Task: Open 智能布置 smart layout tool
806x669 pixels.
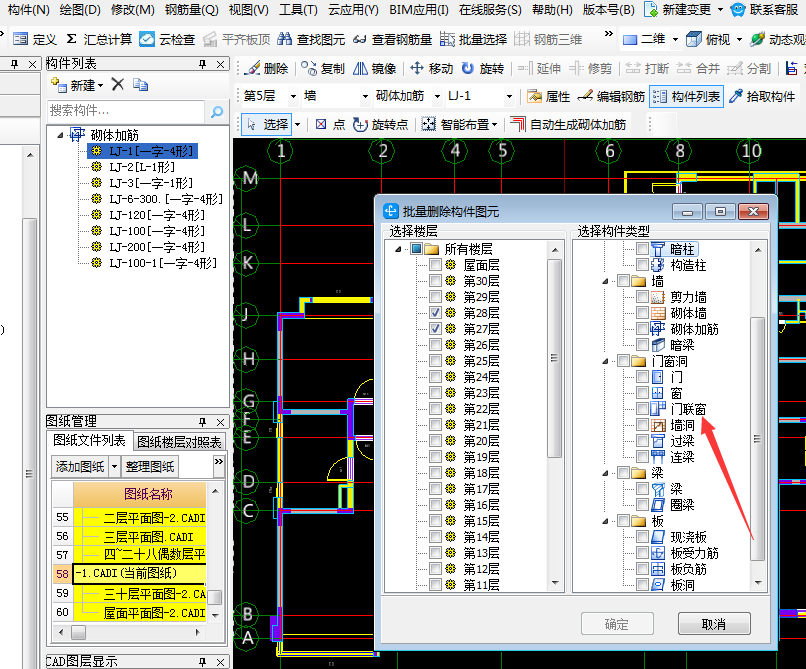Action: click(x=460, y=124)
